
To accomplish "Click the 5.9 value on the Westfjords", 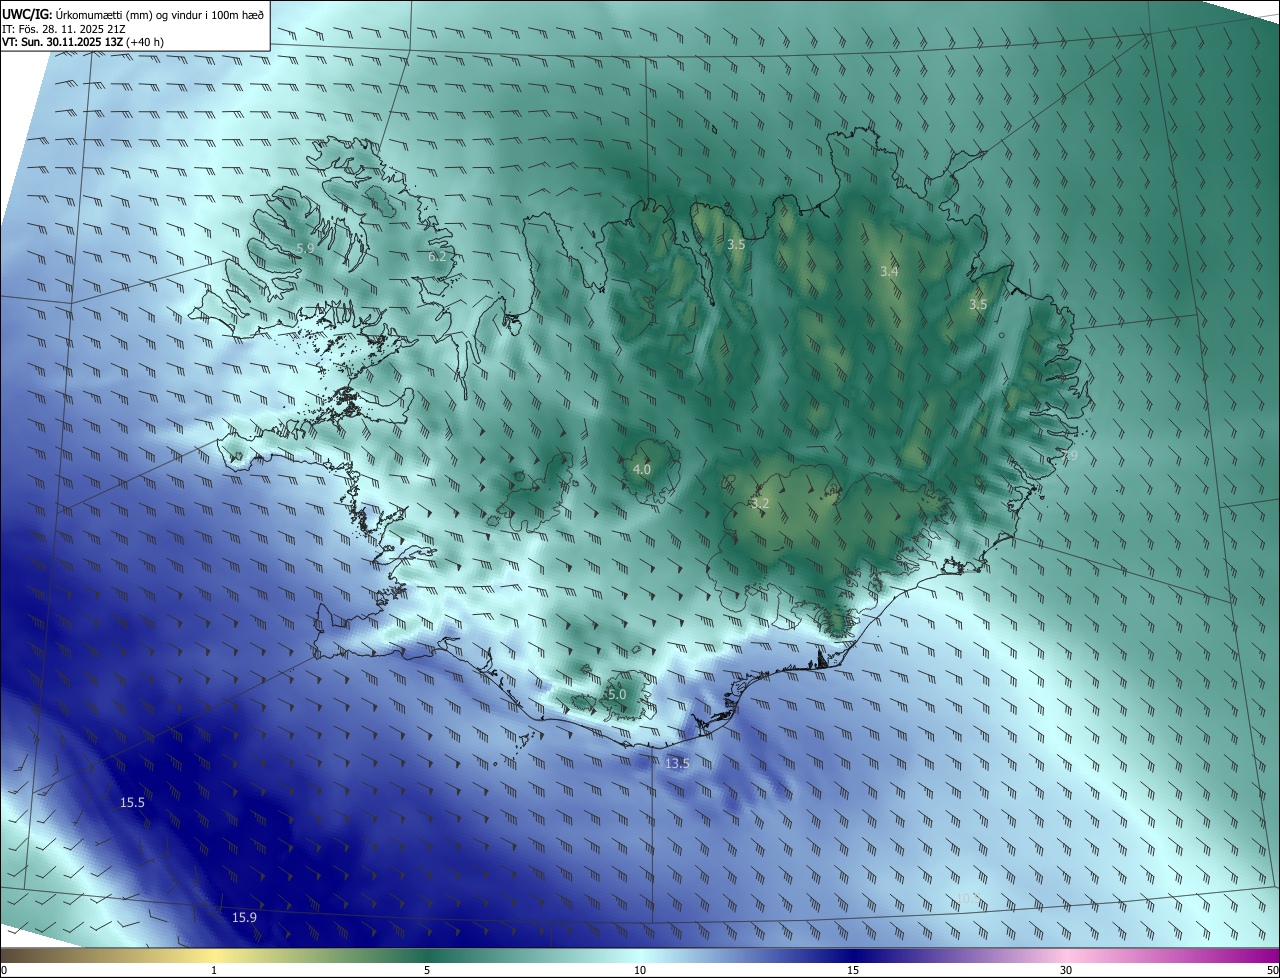I will tap(305, 247).
